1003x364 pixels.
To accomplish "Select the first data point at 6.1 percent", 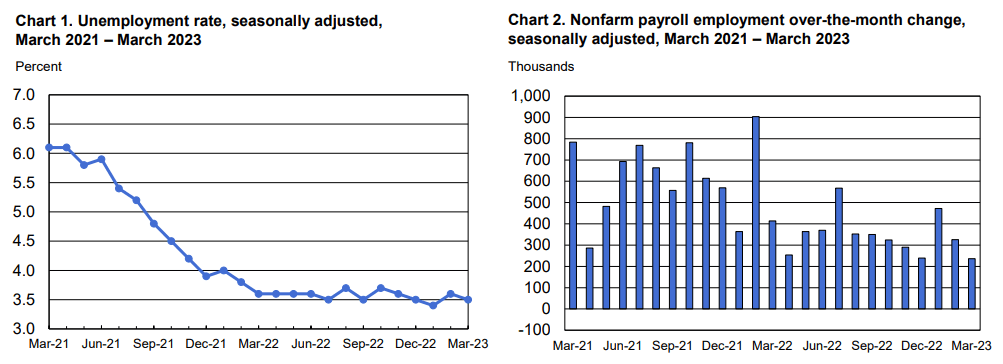I will click(49, 147).
